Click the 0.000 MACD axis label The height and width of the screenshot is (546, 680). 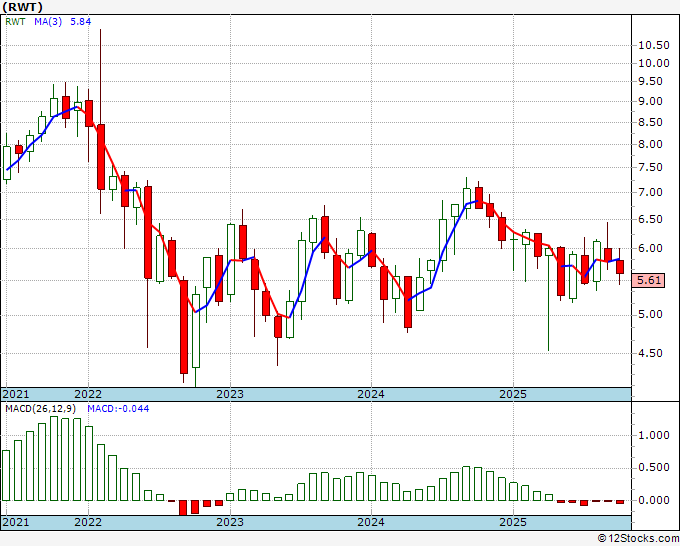pos(654,500)
